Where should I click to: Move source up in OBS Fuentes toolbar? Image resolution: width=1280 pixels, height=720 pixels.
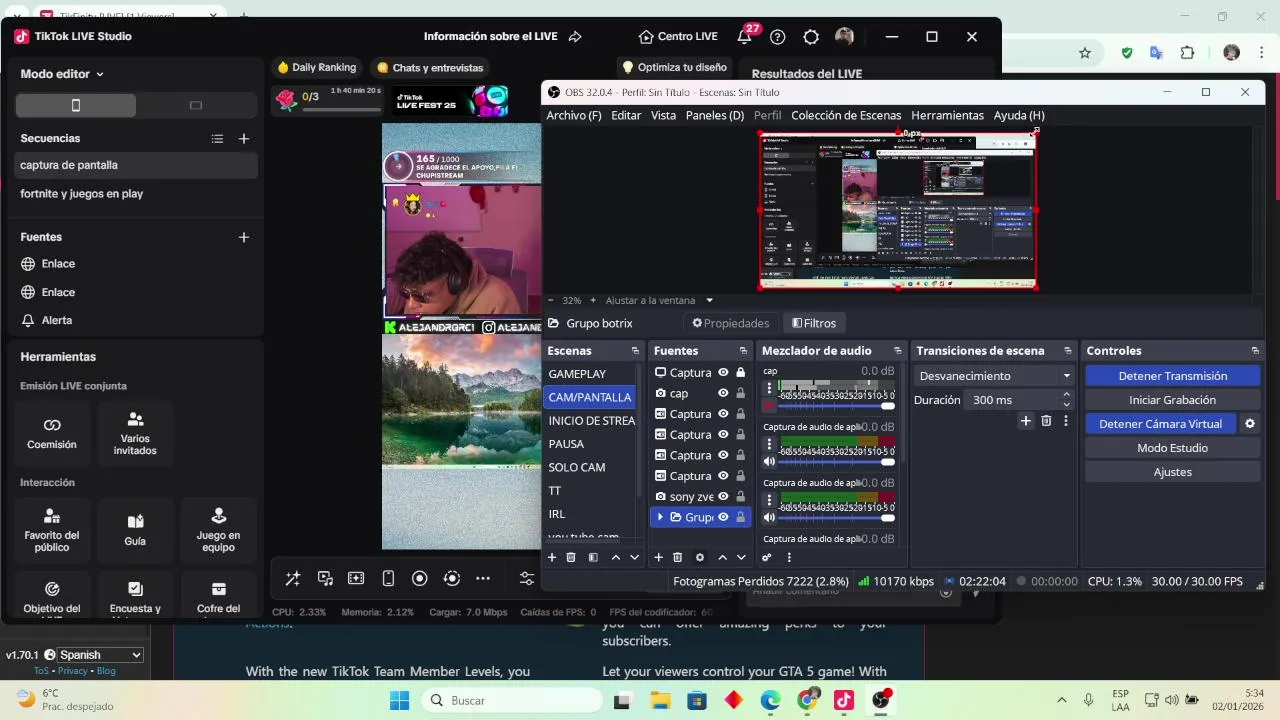[722, 557]
